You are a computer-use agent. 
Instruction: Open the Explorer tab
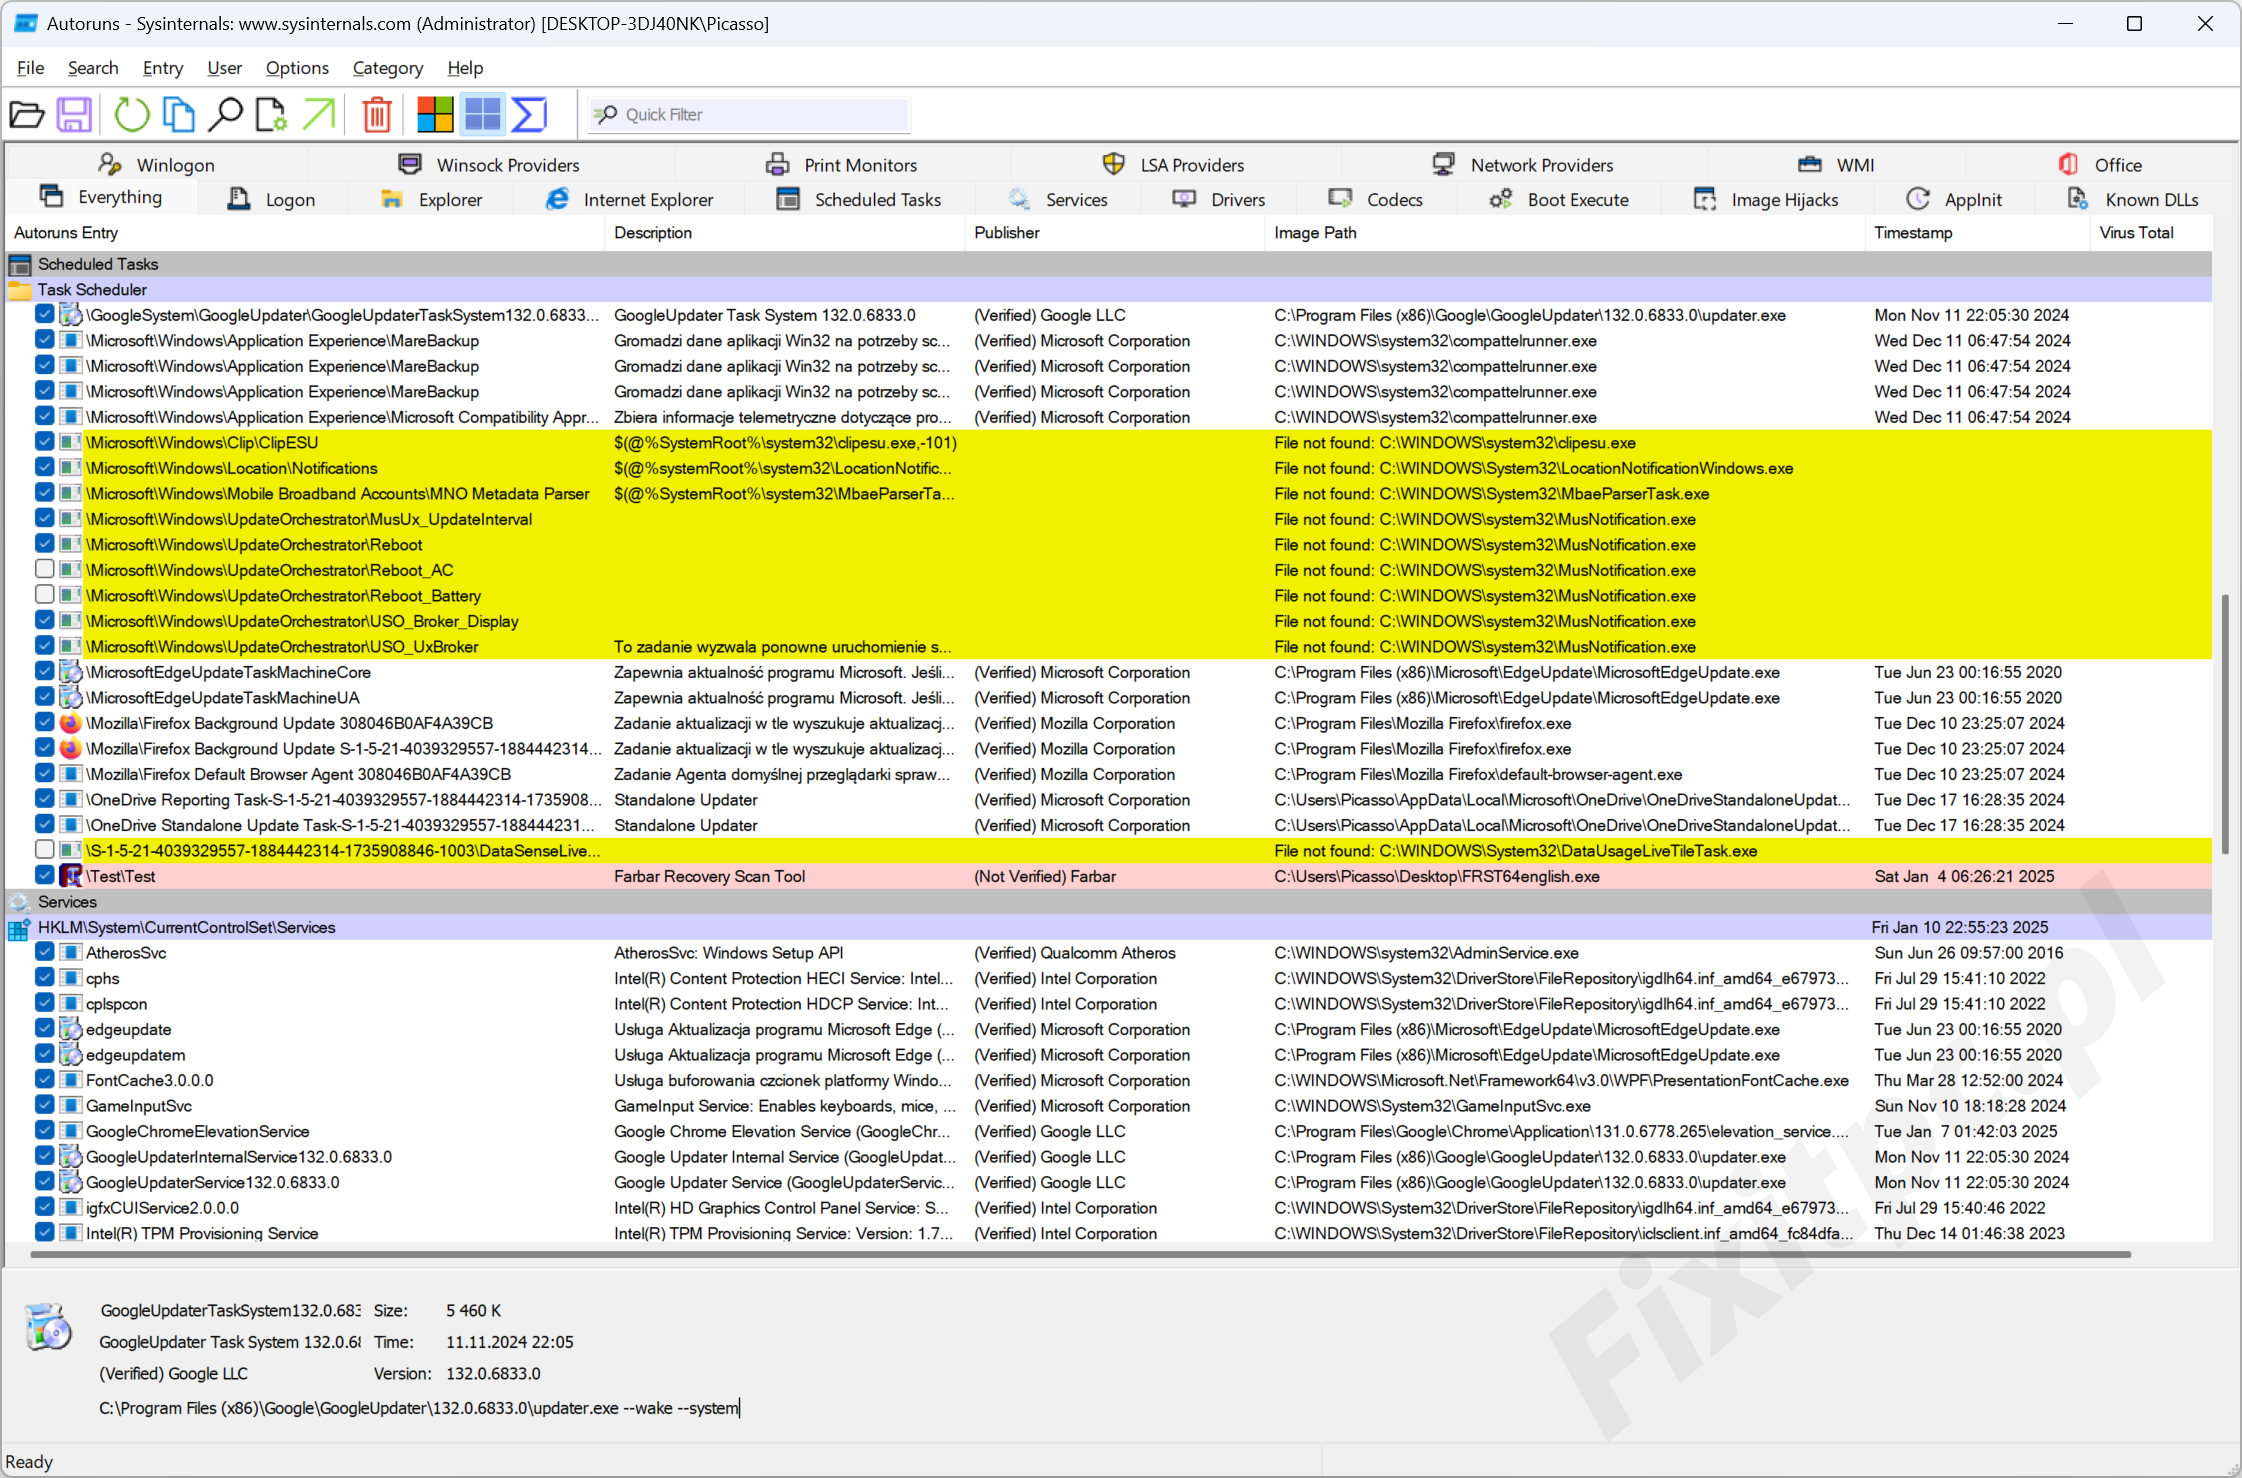tap(431, 200)
